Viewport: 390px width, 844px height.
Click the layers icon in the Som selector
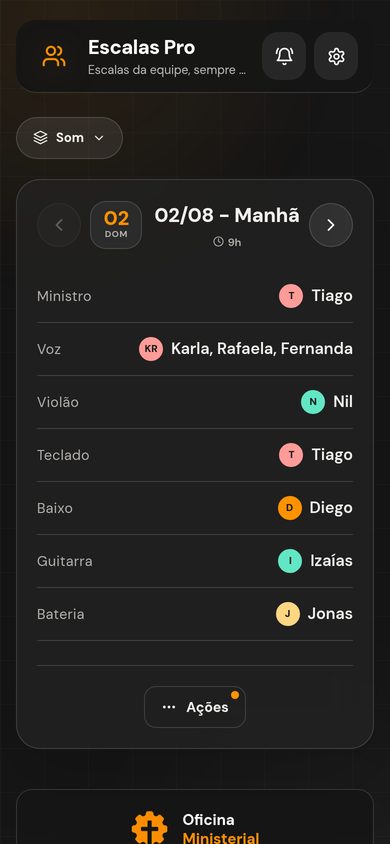click(x=40, y=138)
